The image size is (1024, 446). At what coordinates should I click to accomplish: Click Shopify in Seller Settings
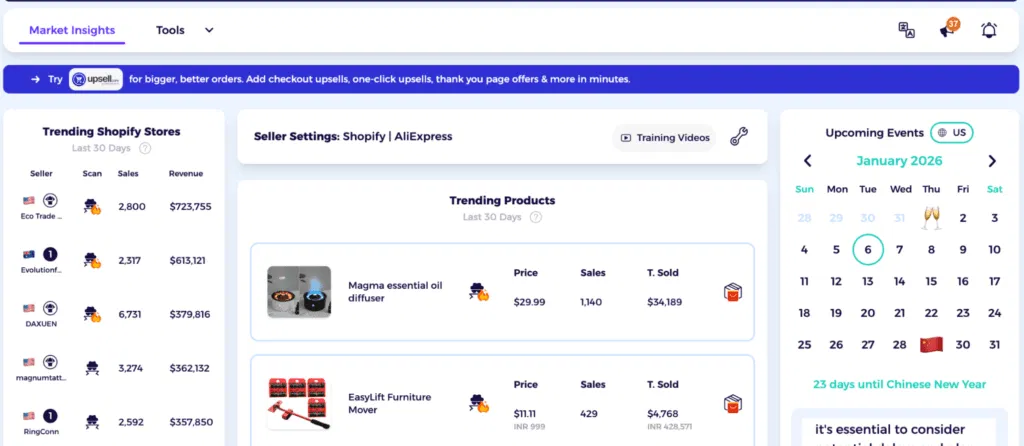(364, 136)
